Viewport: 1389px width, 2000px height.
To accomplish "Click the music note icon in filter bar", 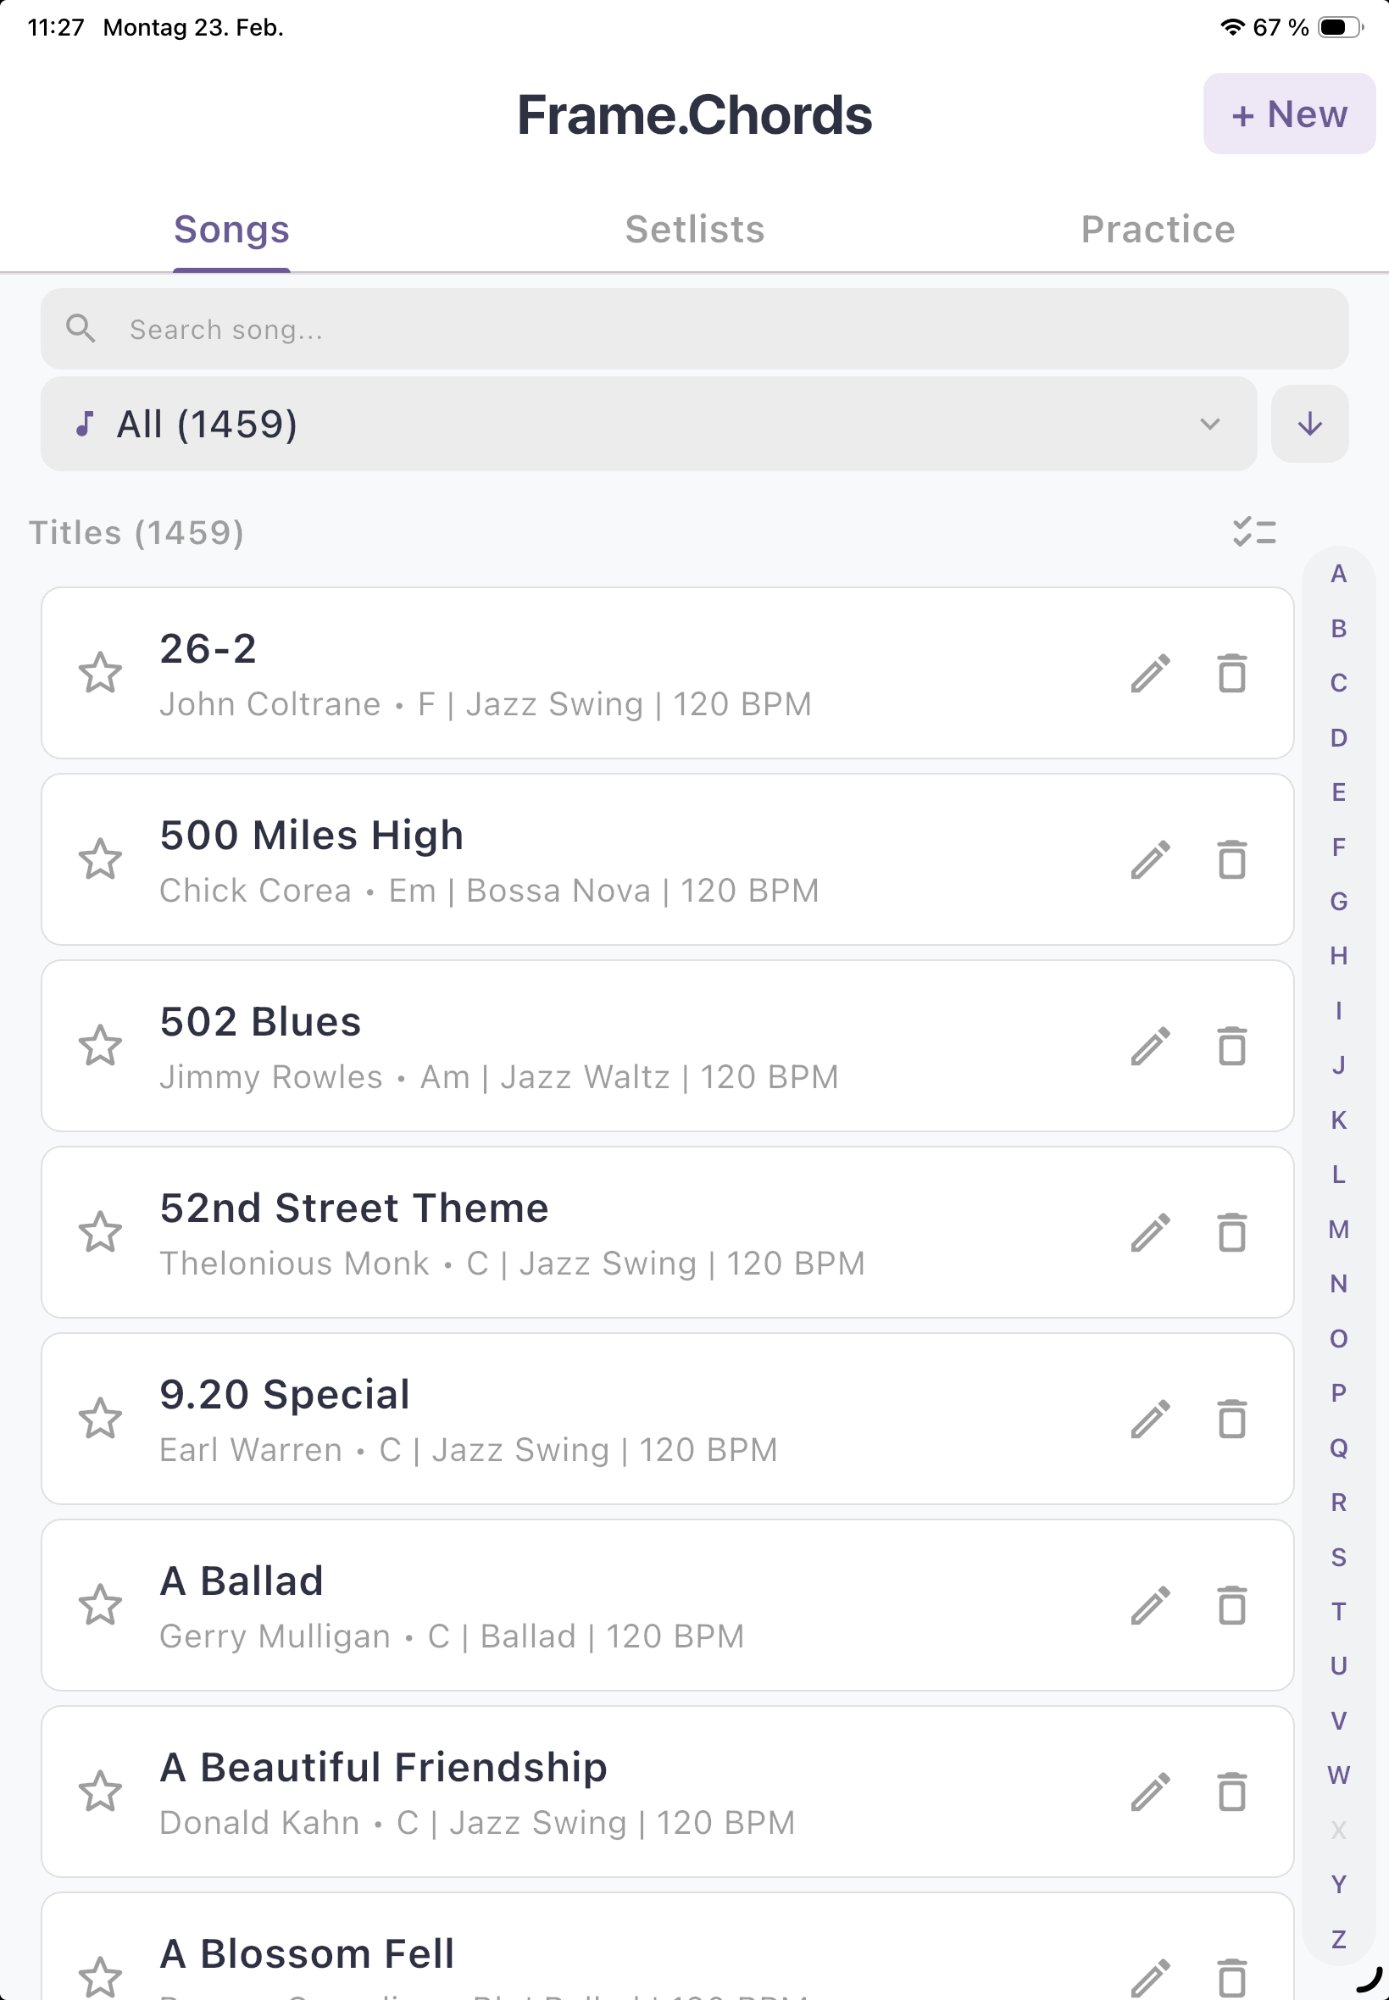I will tap(86, 423).
